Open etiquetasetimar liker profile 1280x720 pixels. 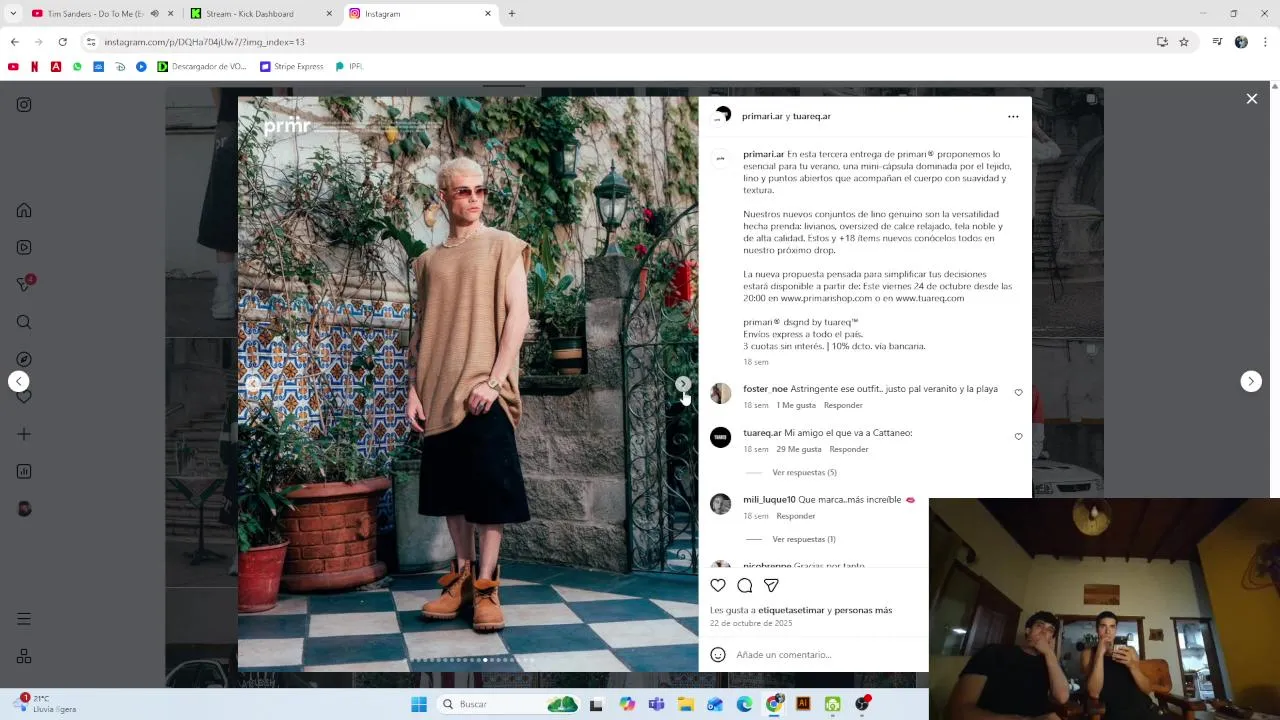coord(791,610)
